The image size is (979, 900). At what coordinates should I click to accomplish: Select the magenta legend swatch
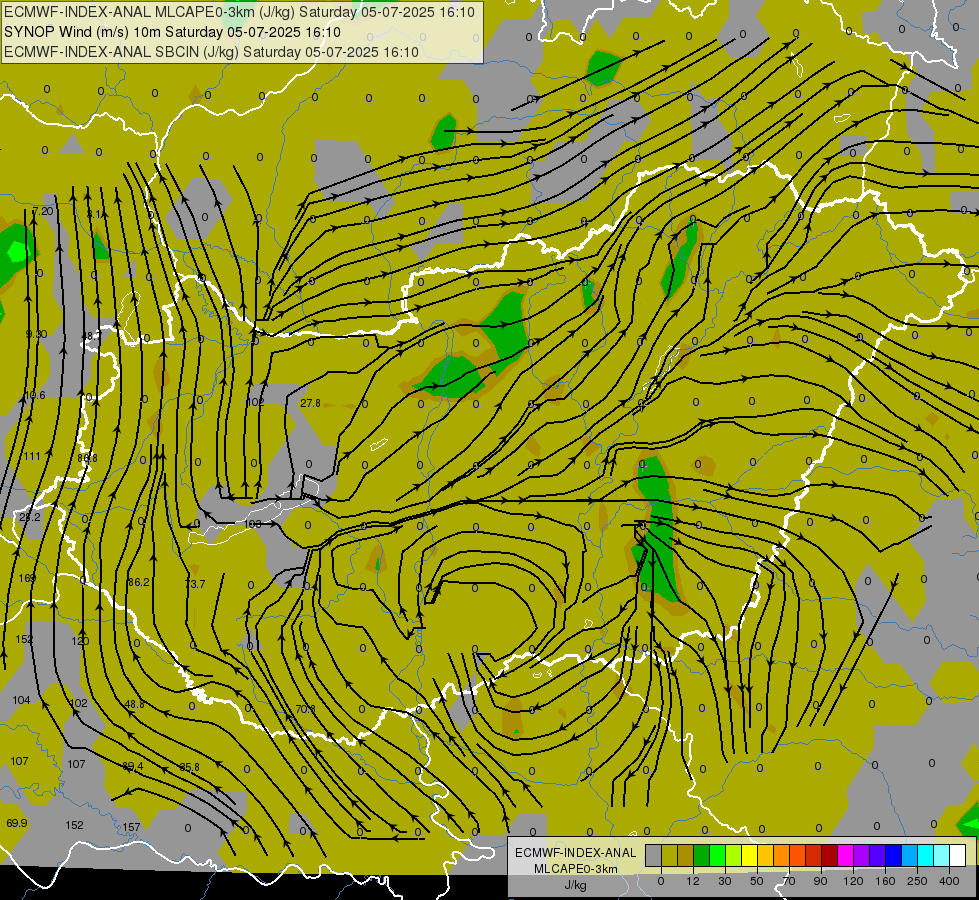pos(846,855)
